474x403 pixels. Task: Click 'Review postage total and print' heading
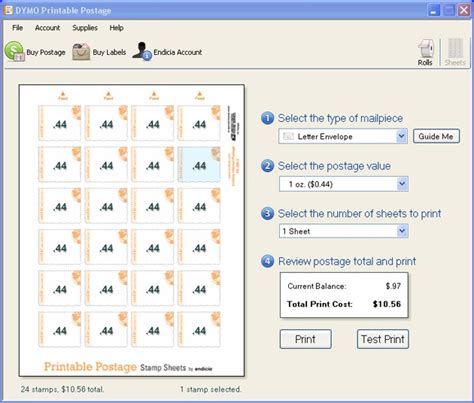[347, 261]
